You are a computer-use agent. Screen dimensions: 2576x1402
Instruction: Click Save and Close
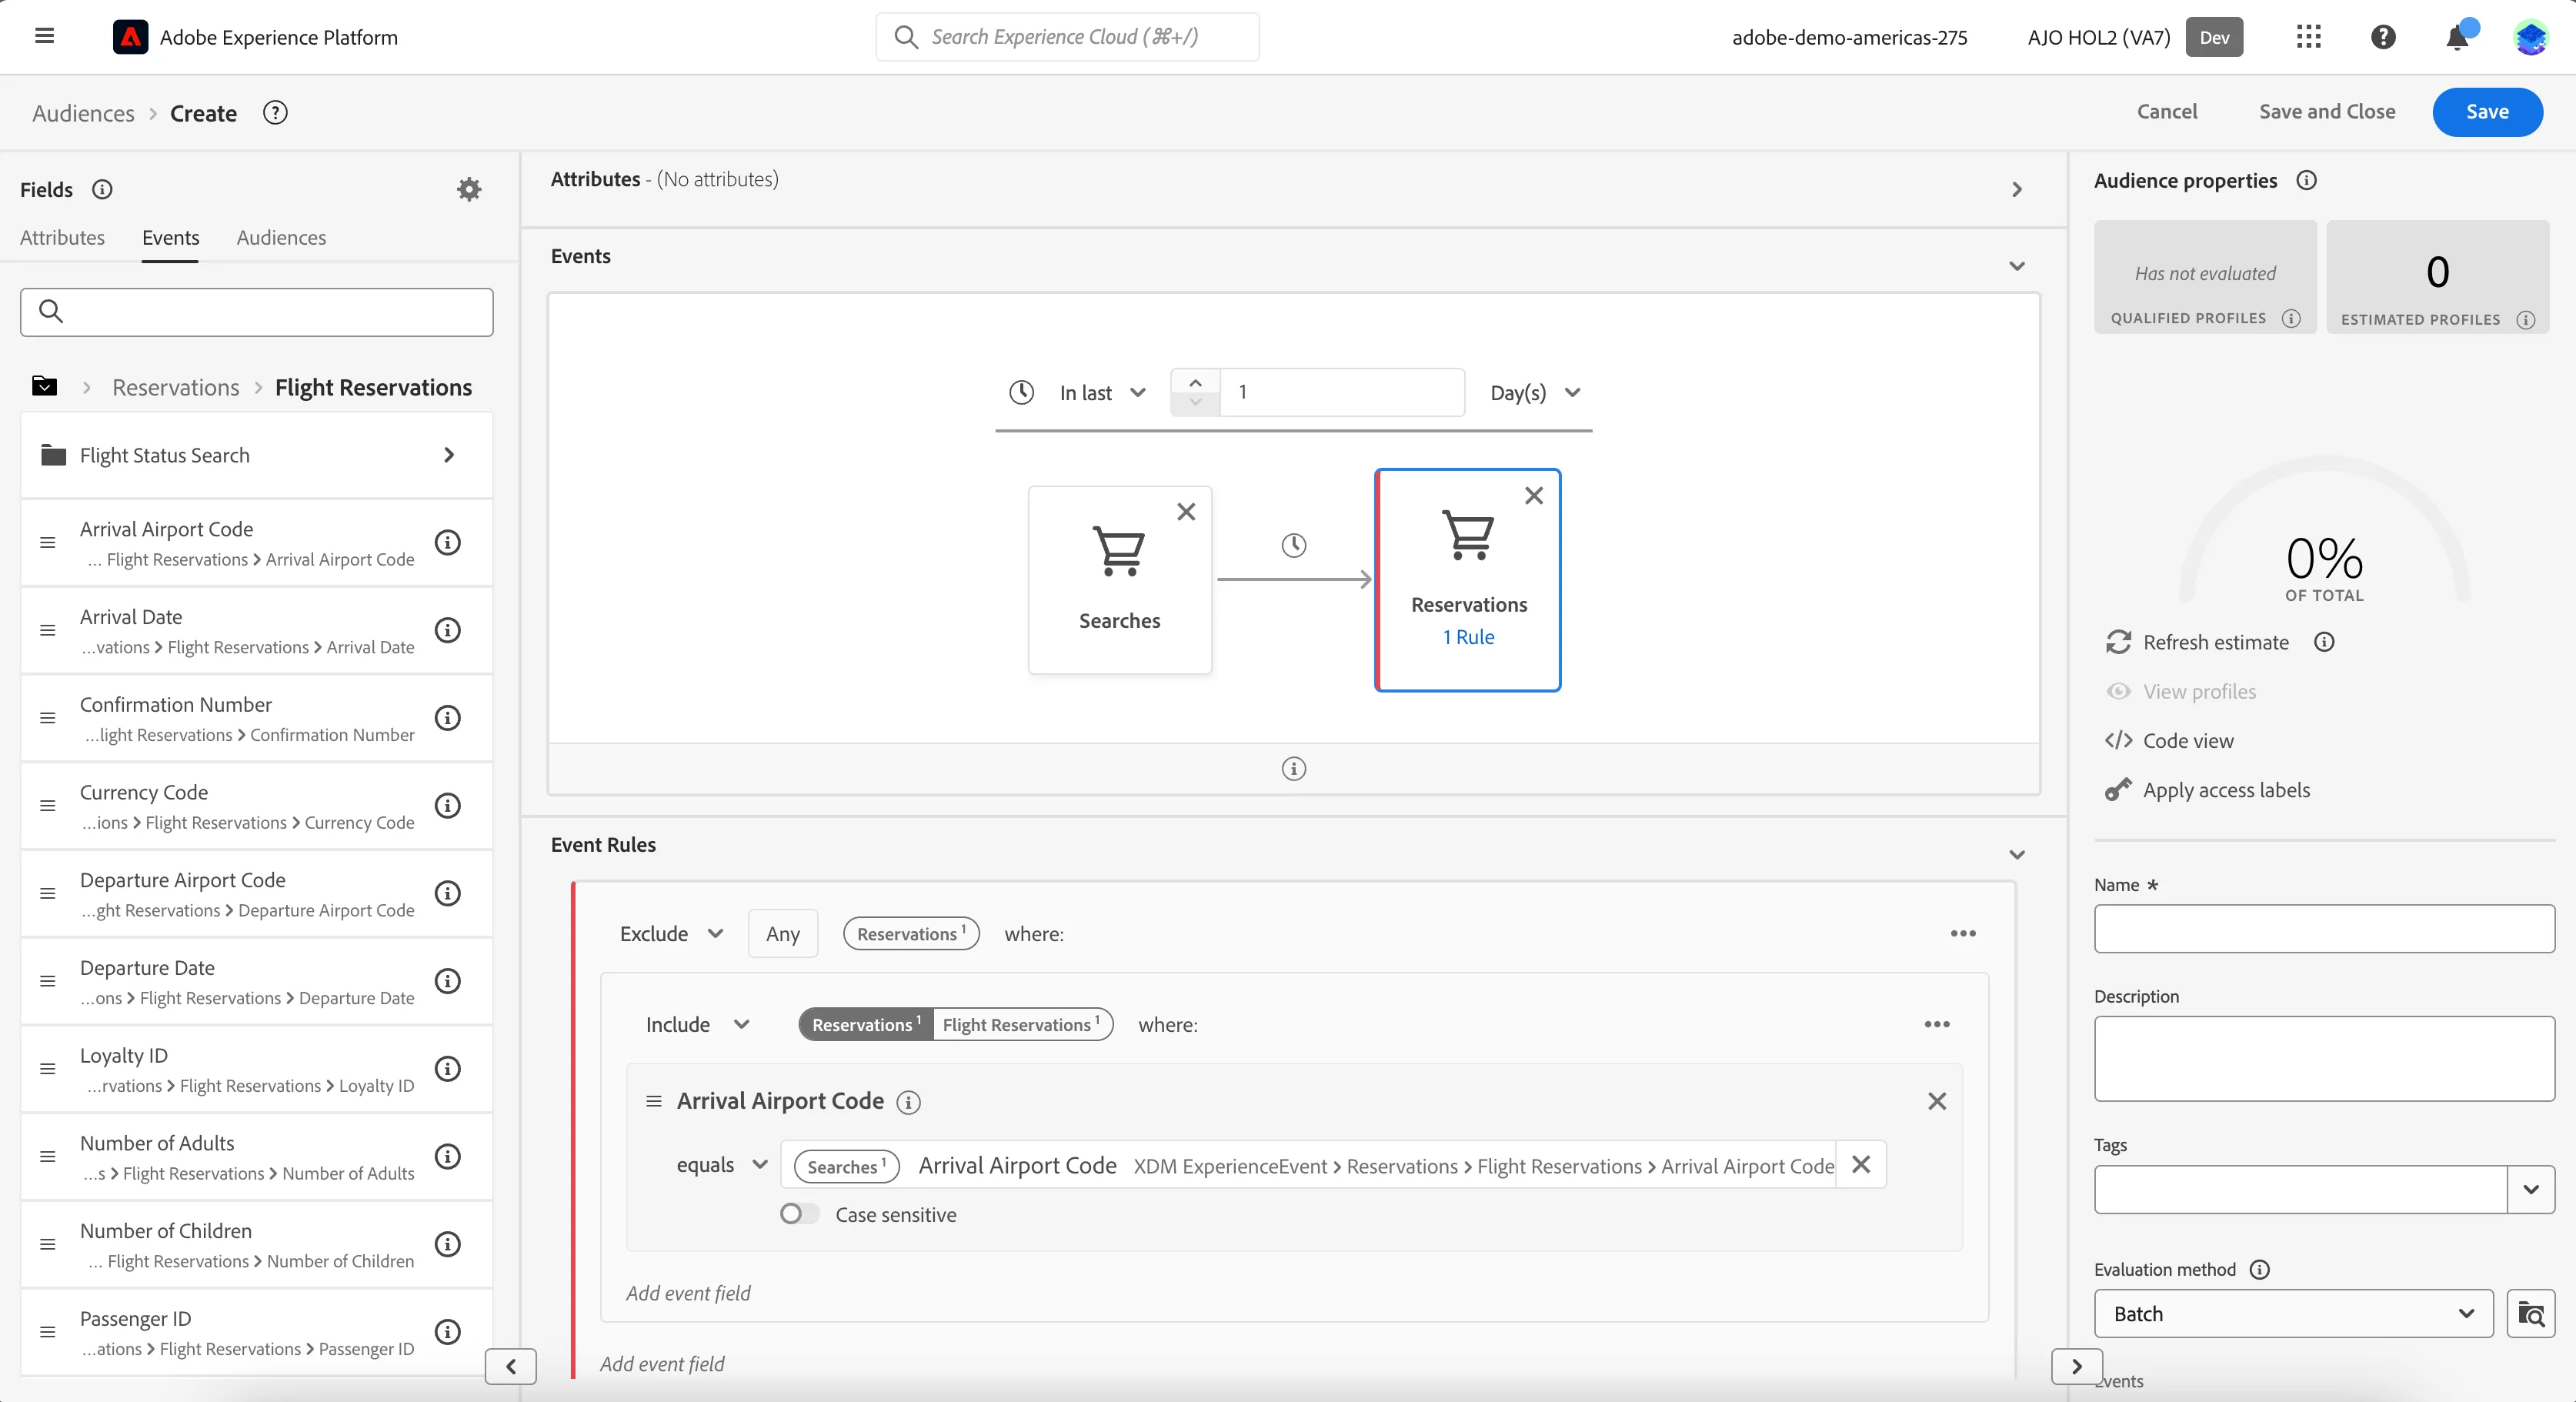point(2326,111)
